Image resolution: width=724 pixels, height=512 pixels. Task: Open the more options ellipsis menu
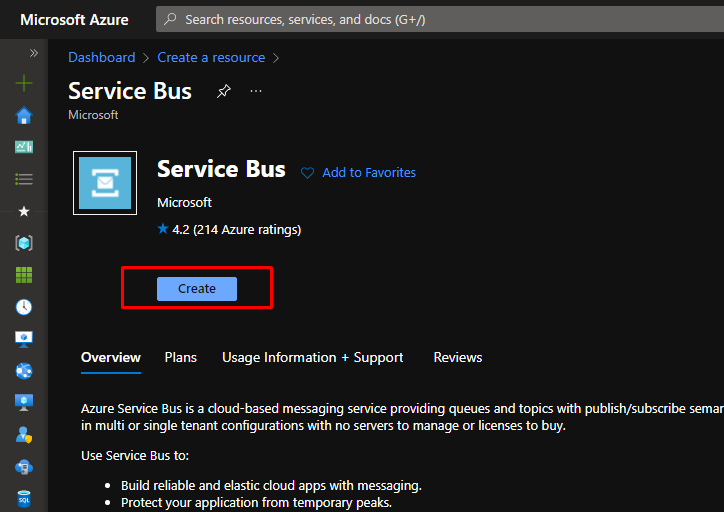[256, 91]
